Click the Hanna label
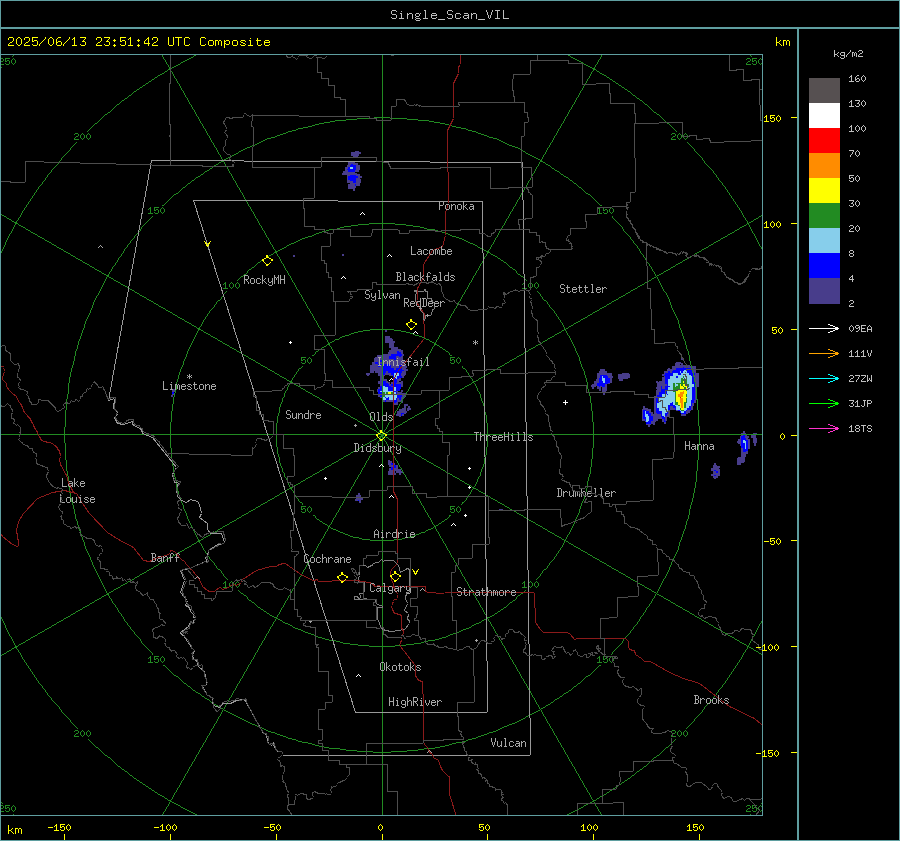The width and height of the screenshot is (900, 841). coord(699,446)
